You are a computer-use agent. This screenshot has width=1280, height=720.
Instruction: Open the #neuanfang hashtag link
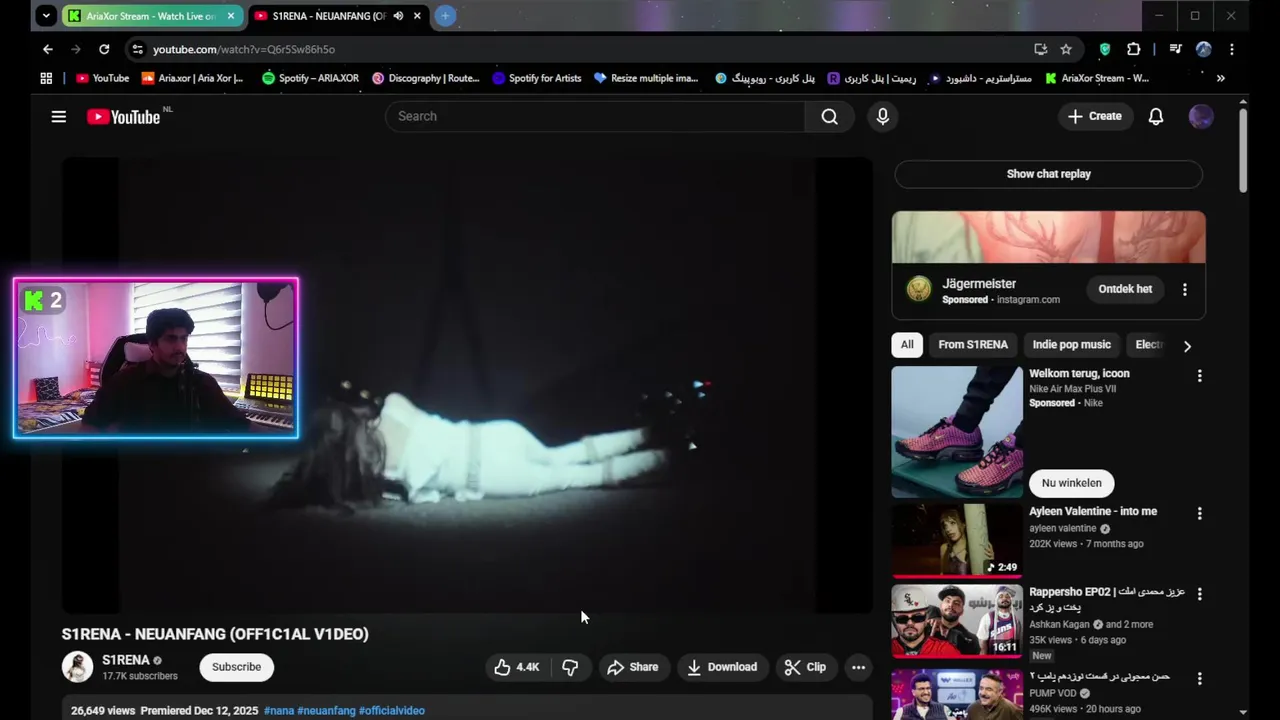coord(326,711)
